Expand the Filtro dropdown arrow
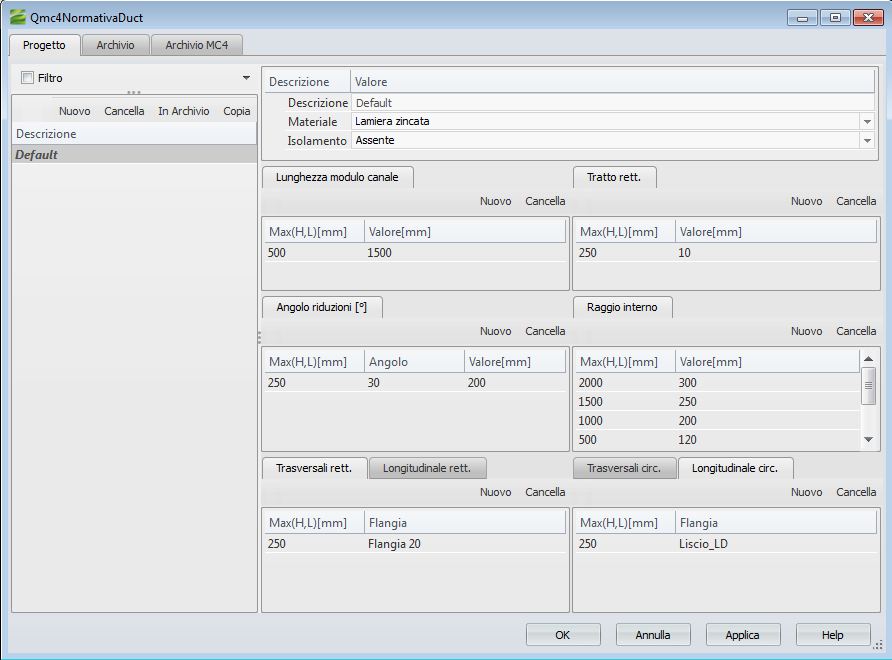Image resolution: width=892 pixels, height=660 pixels. pyautogui.click(x=246, y=78)
